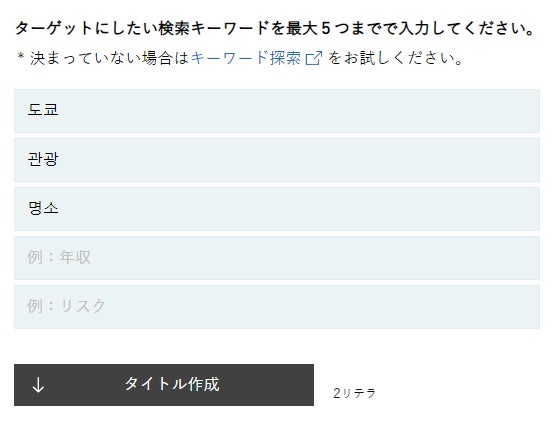Click the asterisk before 決まっていない
Screen dimensions: 555x421
[21, 57]
